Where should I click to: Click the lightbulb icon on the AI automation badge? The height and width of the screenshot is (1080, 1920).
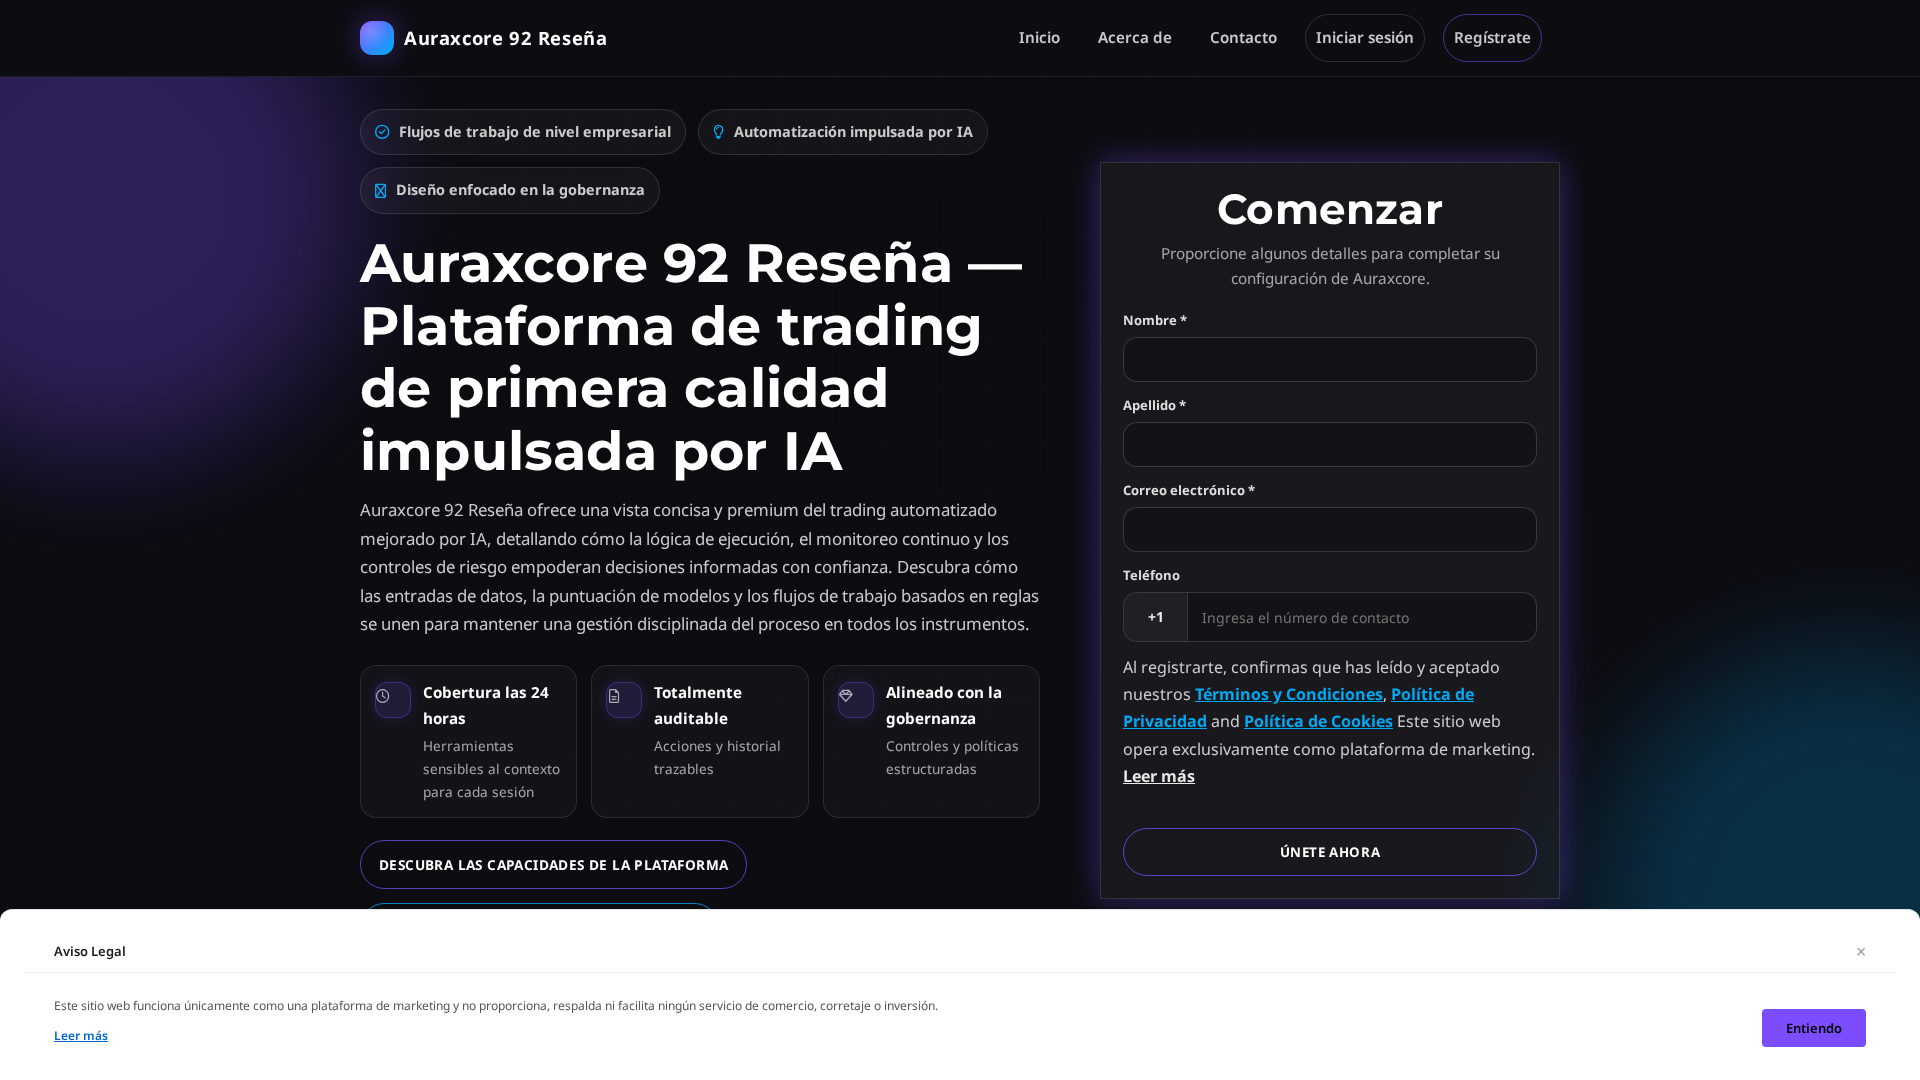tap(719, 131)
